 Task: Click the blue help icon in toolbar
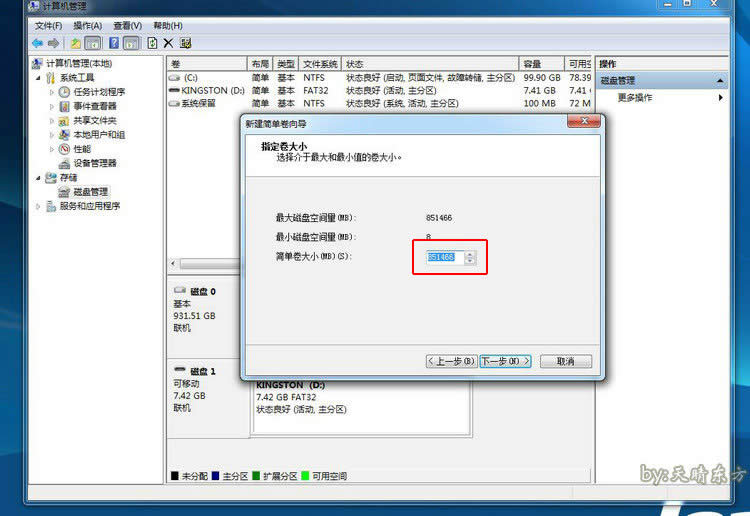tap(113, 43)
